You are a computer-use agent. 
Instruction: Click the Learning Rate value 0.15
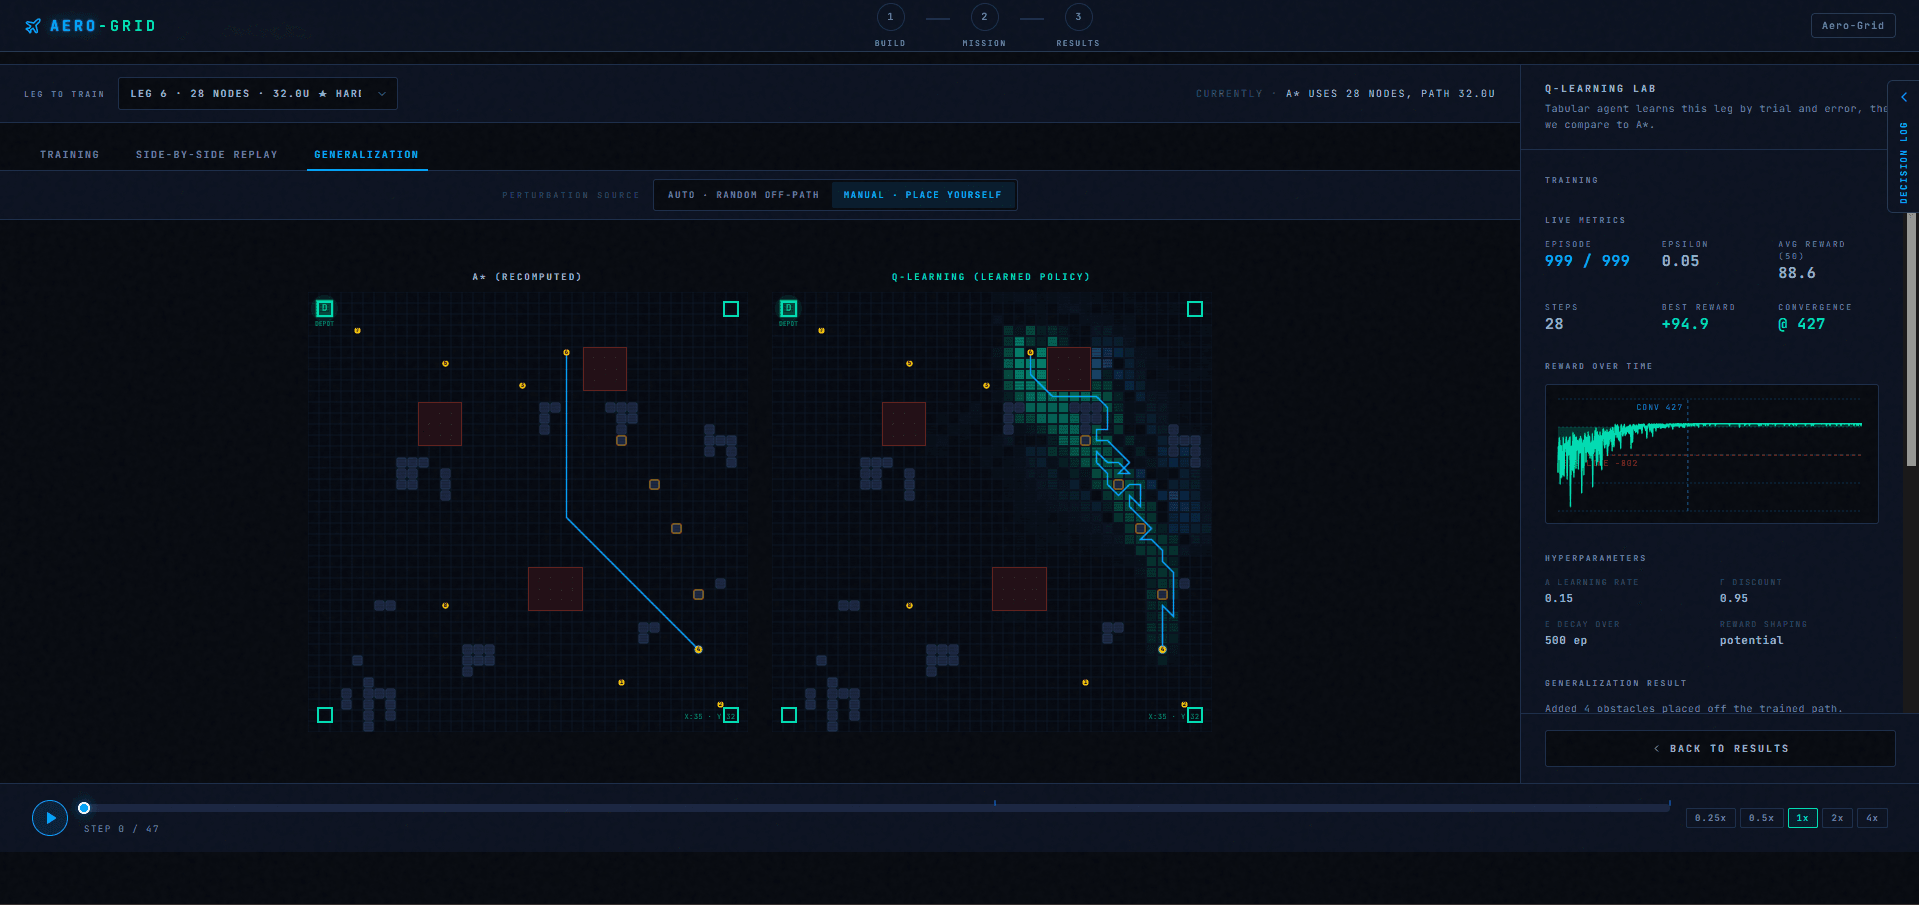pyautogui.click(x=1559, y=599)
